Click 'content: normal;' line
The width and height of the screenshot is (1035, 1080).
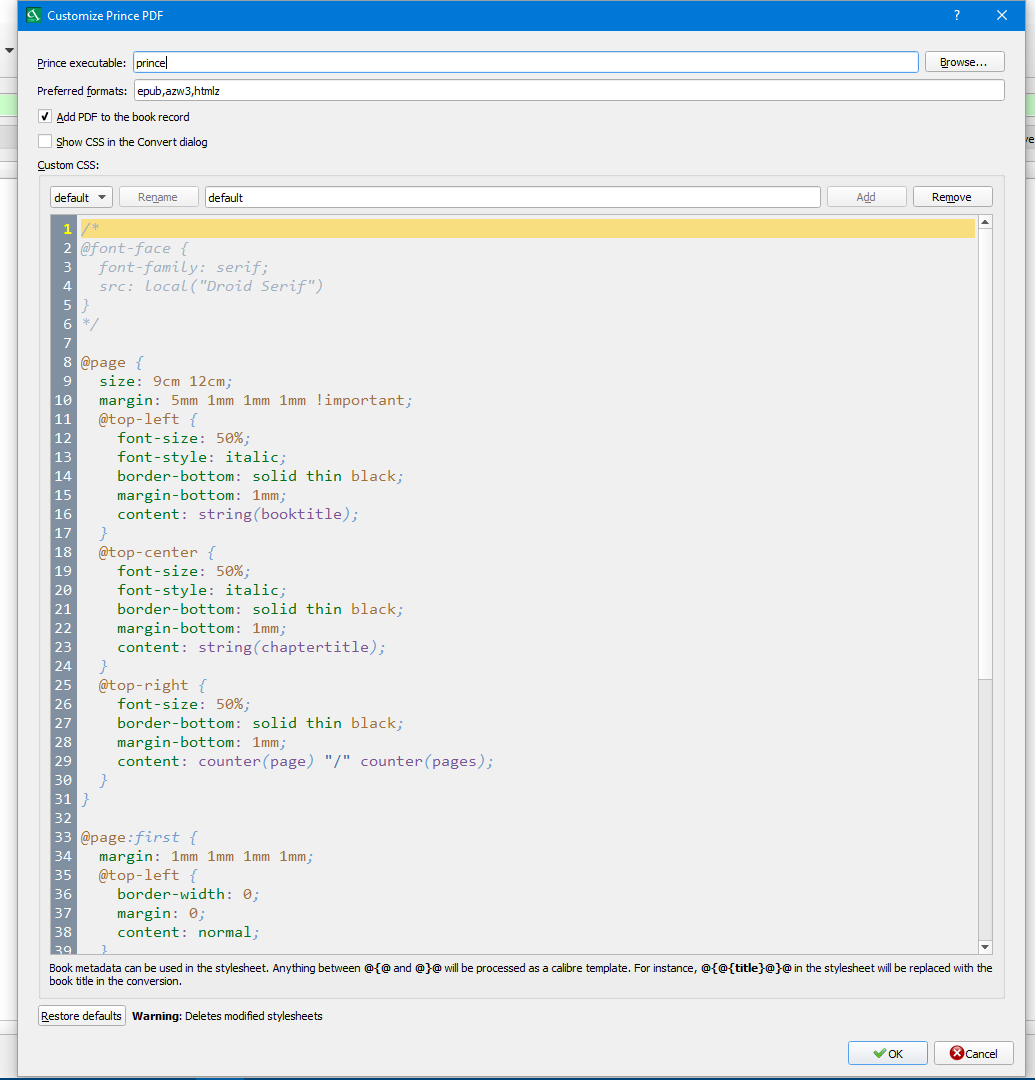tap(188, 932)
